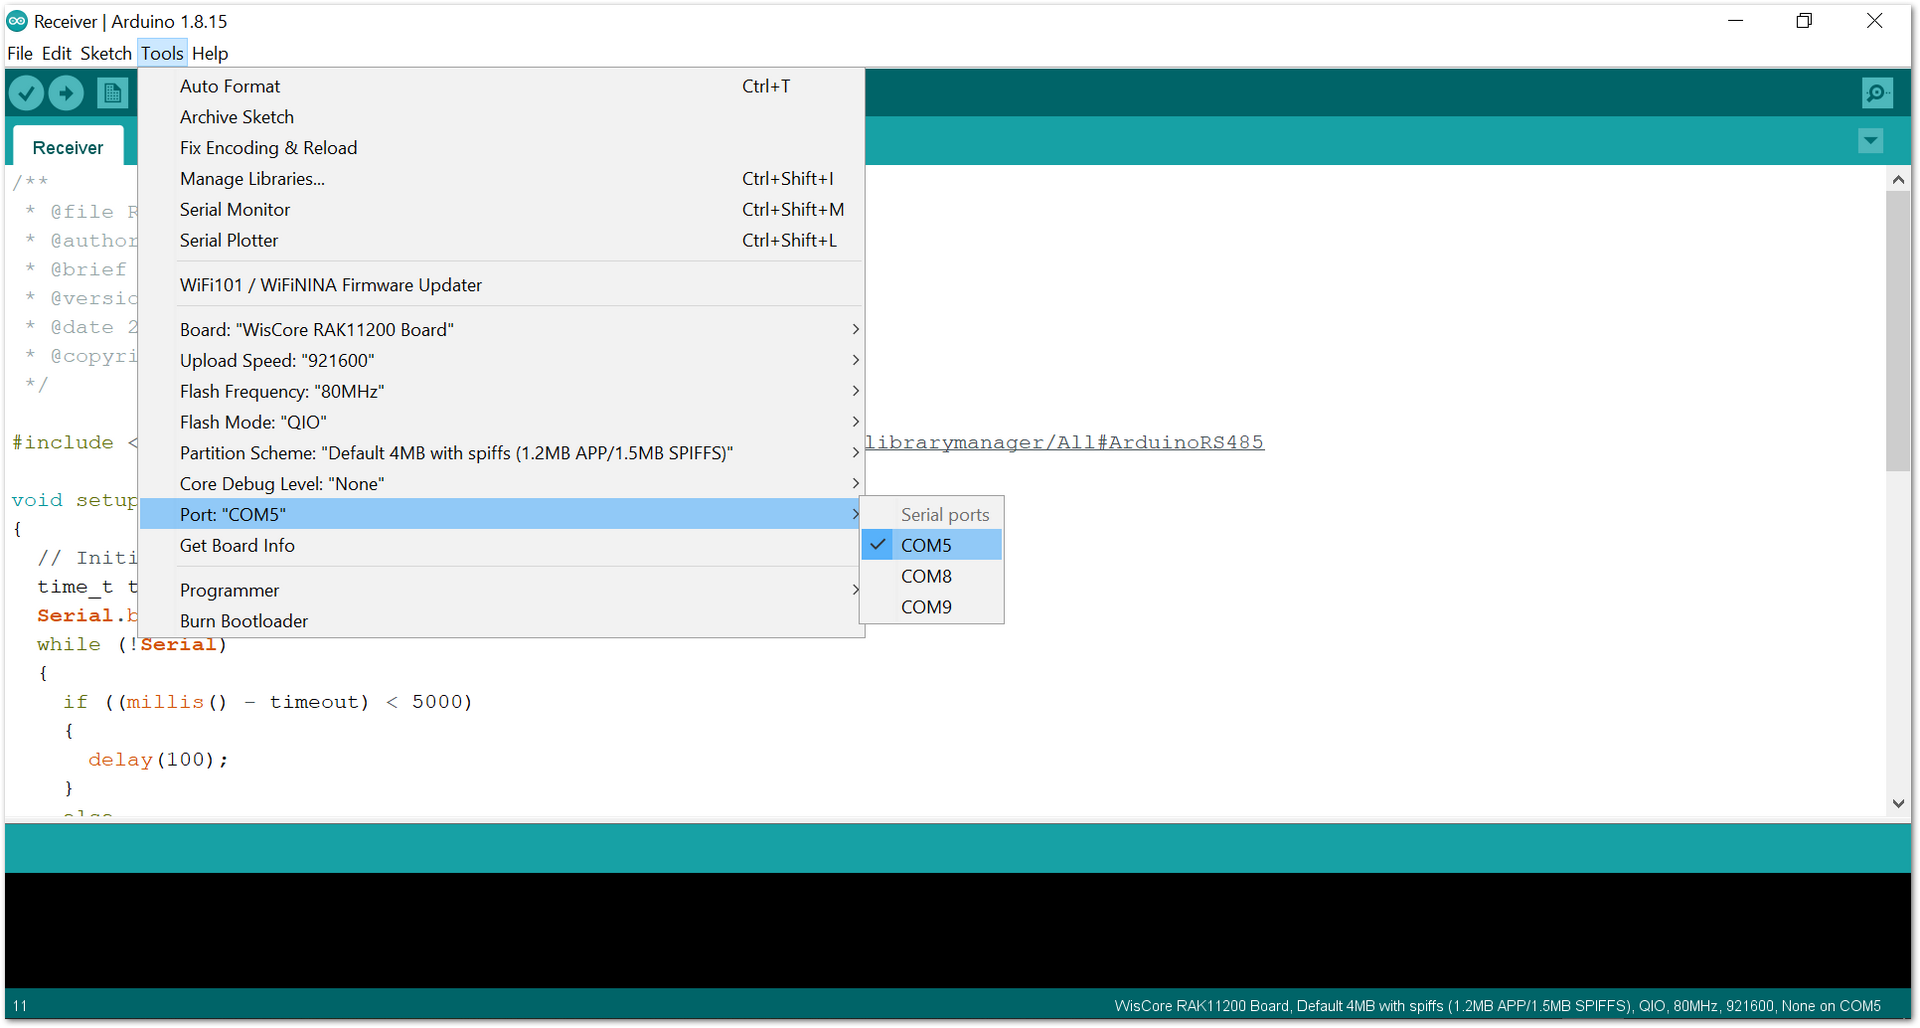Click the Verify checkmark toolbar icon
Image resolution: width=1920 pixels, height=1028 pixels.
(27, 93)
